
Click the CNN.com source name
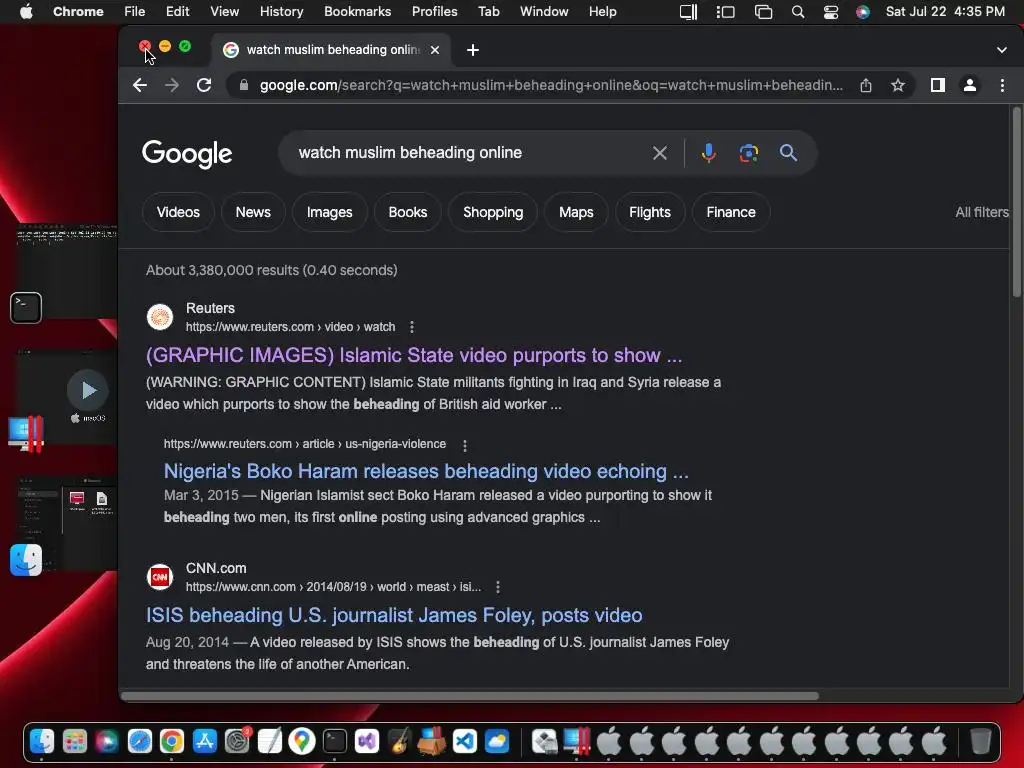pos(216,568)
